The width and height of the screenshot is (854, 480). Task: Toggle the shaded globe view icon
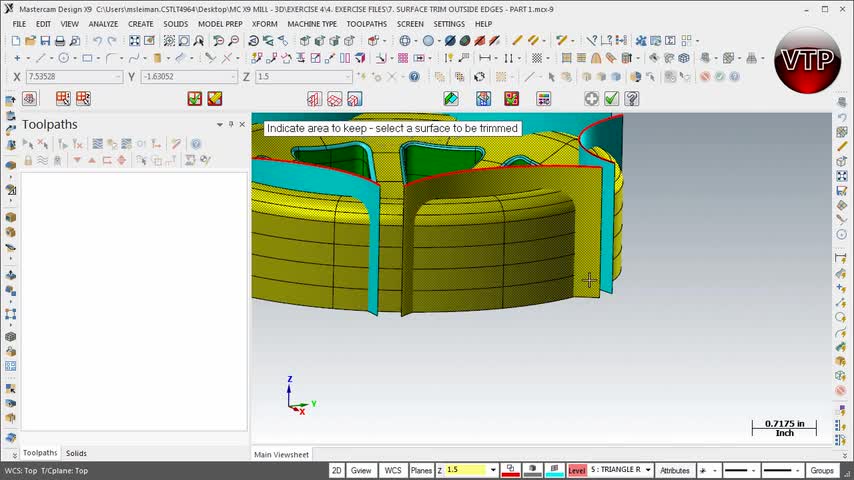tap(429, 41)
